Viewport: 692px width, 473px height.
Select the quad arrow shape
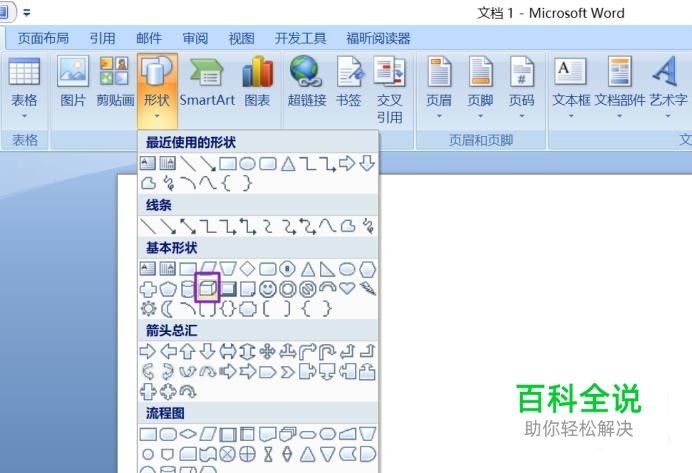point(267,351)
